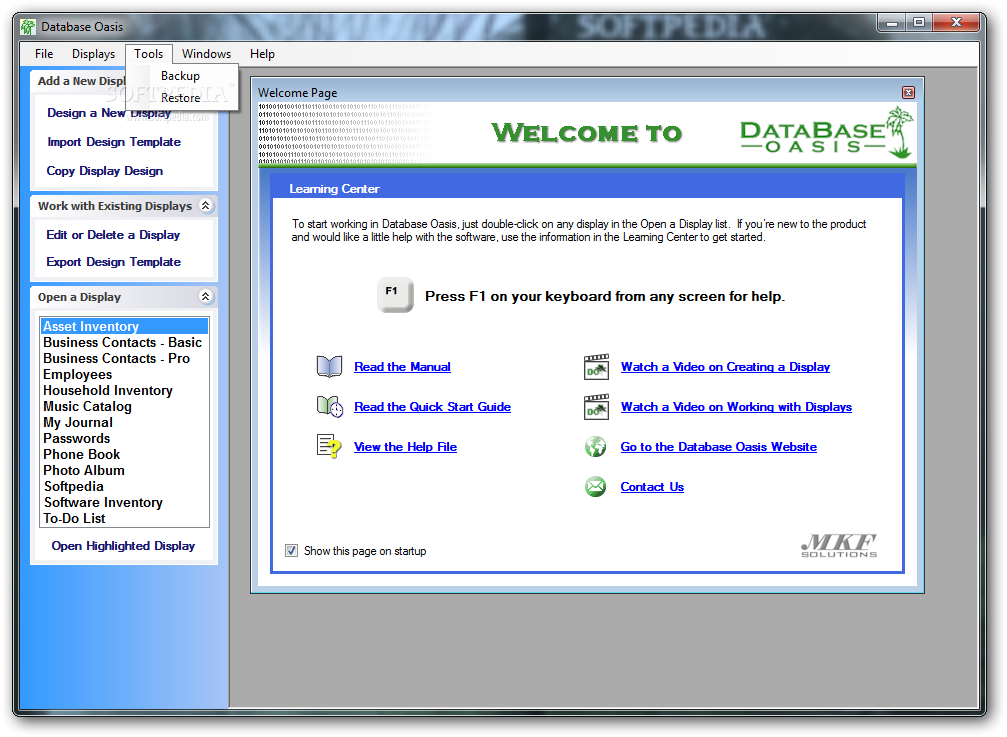Viewport: 1007px width, 737px height.
Task: Close the open Tools menu
Action: coord(148,54)
